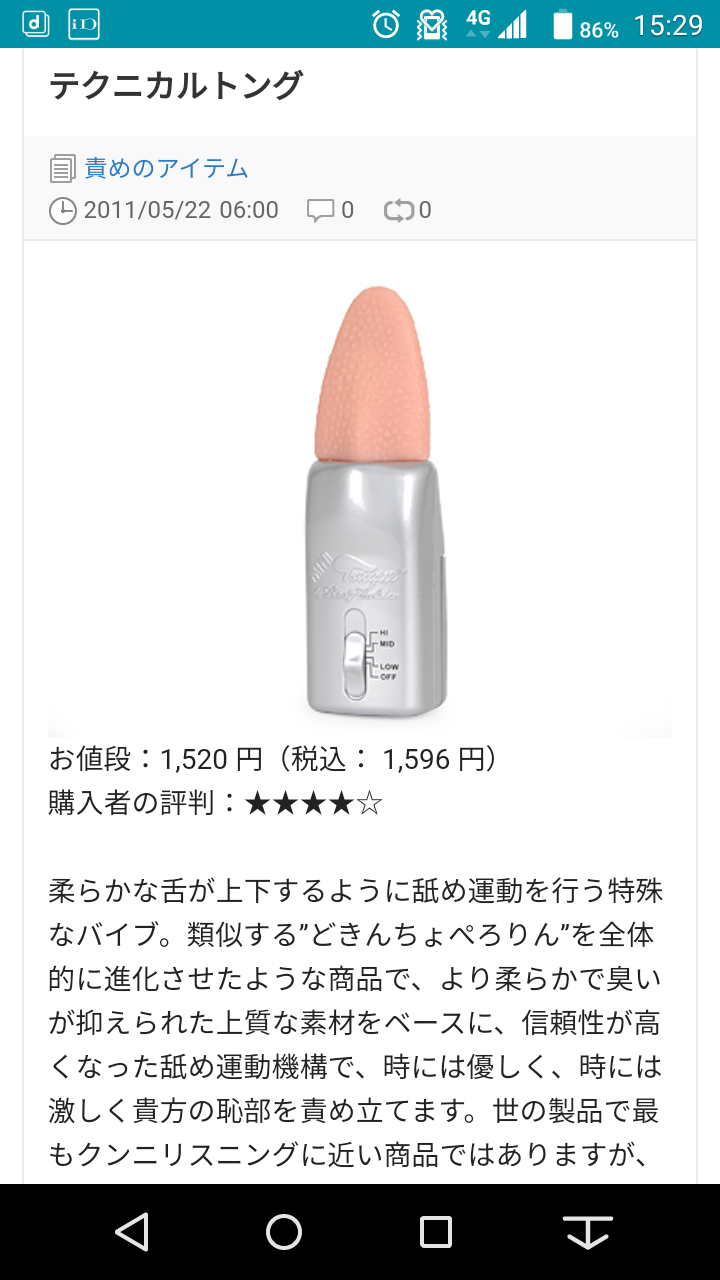Tap the Android back navigation triangle

pos(132,1232)
